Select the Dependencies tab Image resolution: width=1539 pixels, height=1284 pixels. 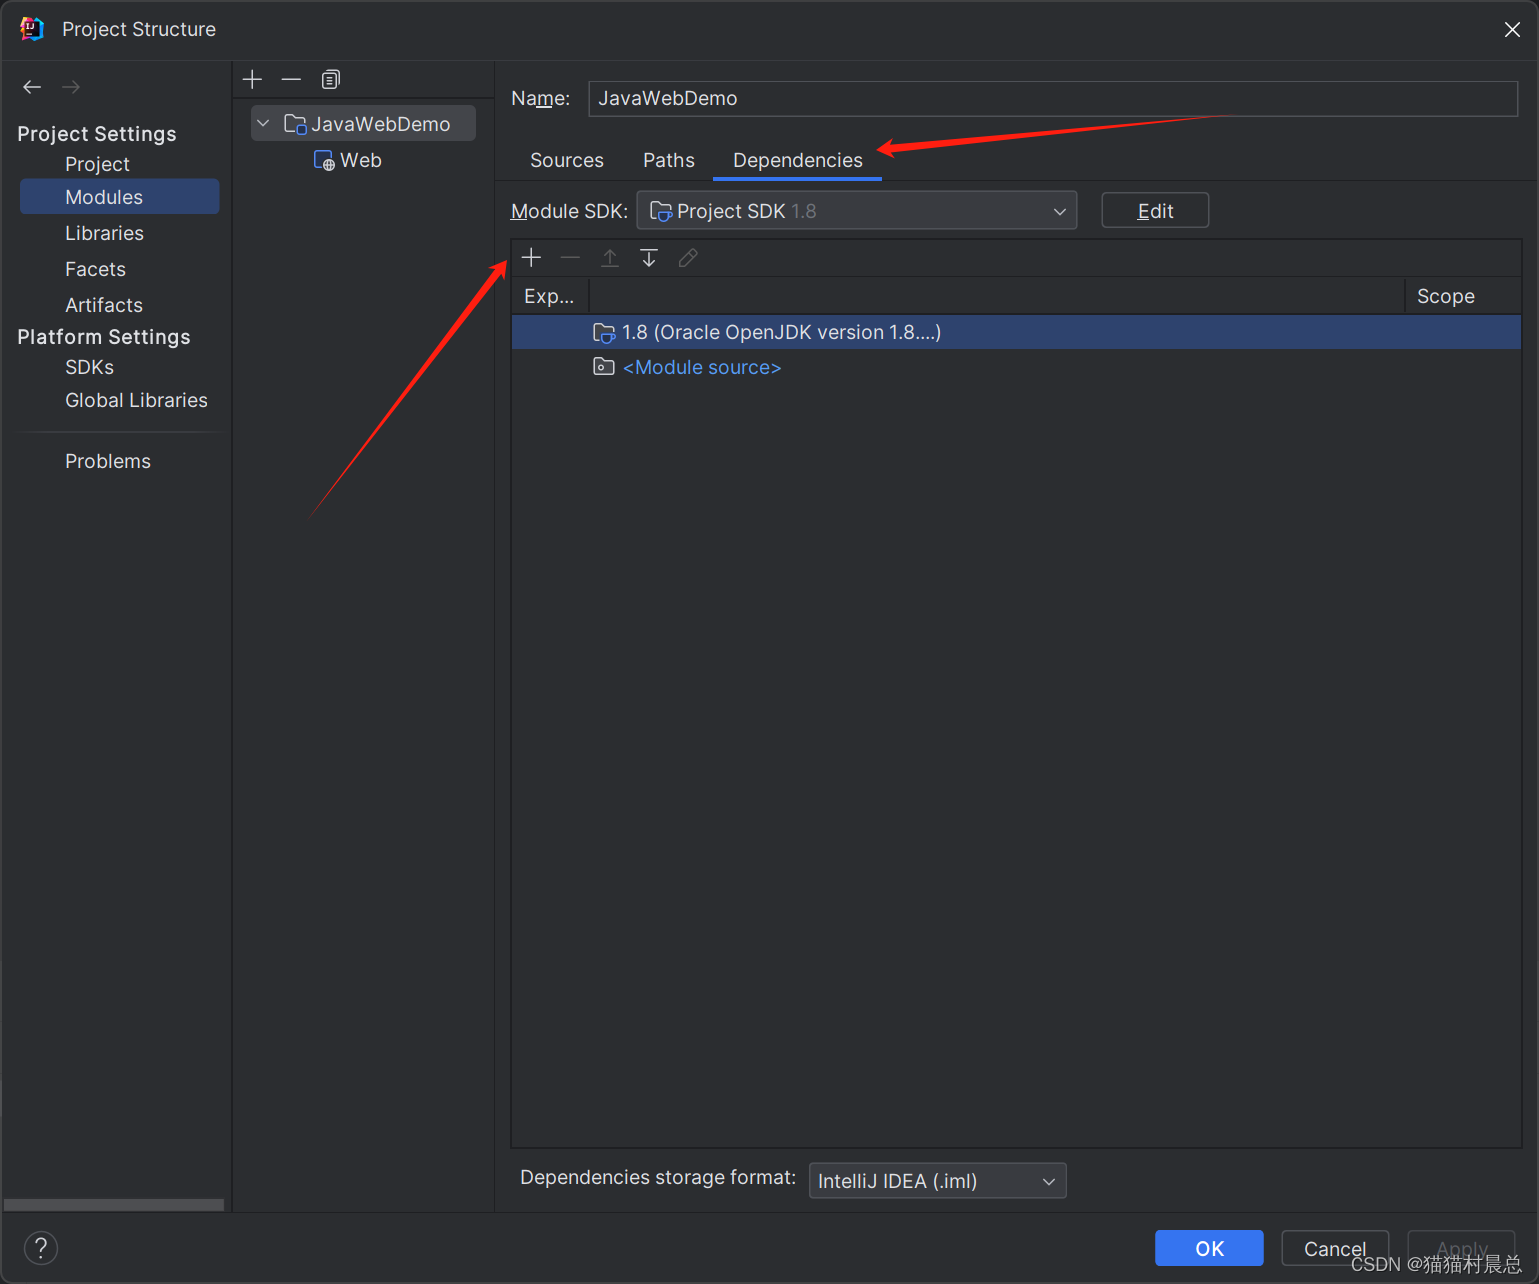tap(797, 160)
